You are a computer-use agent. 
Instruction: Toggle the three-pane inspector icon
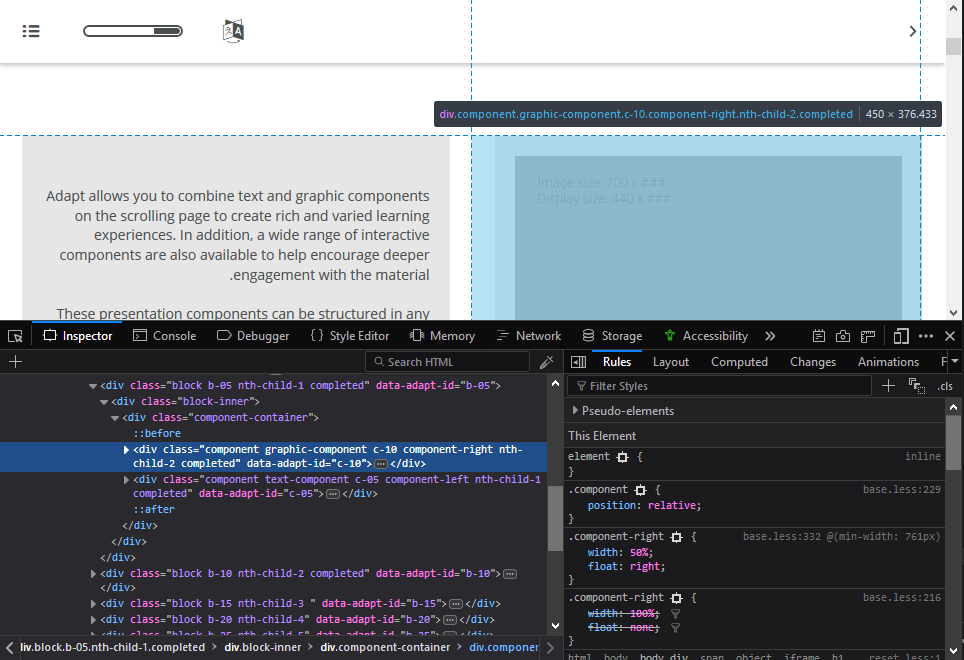pos(579,362)
